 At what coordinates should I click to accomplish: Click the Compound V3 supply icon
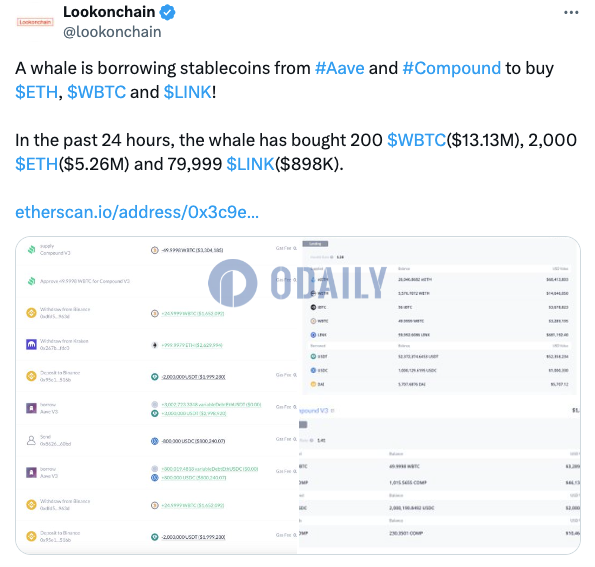point(31,249)
